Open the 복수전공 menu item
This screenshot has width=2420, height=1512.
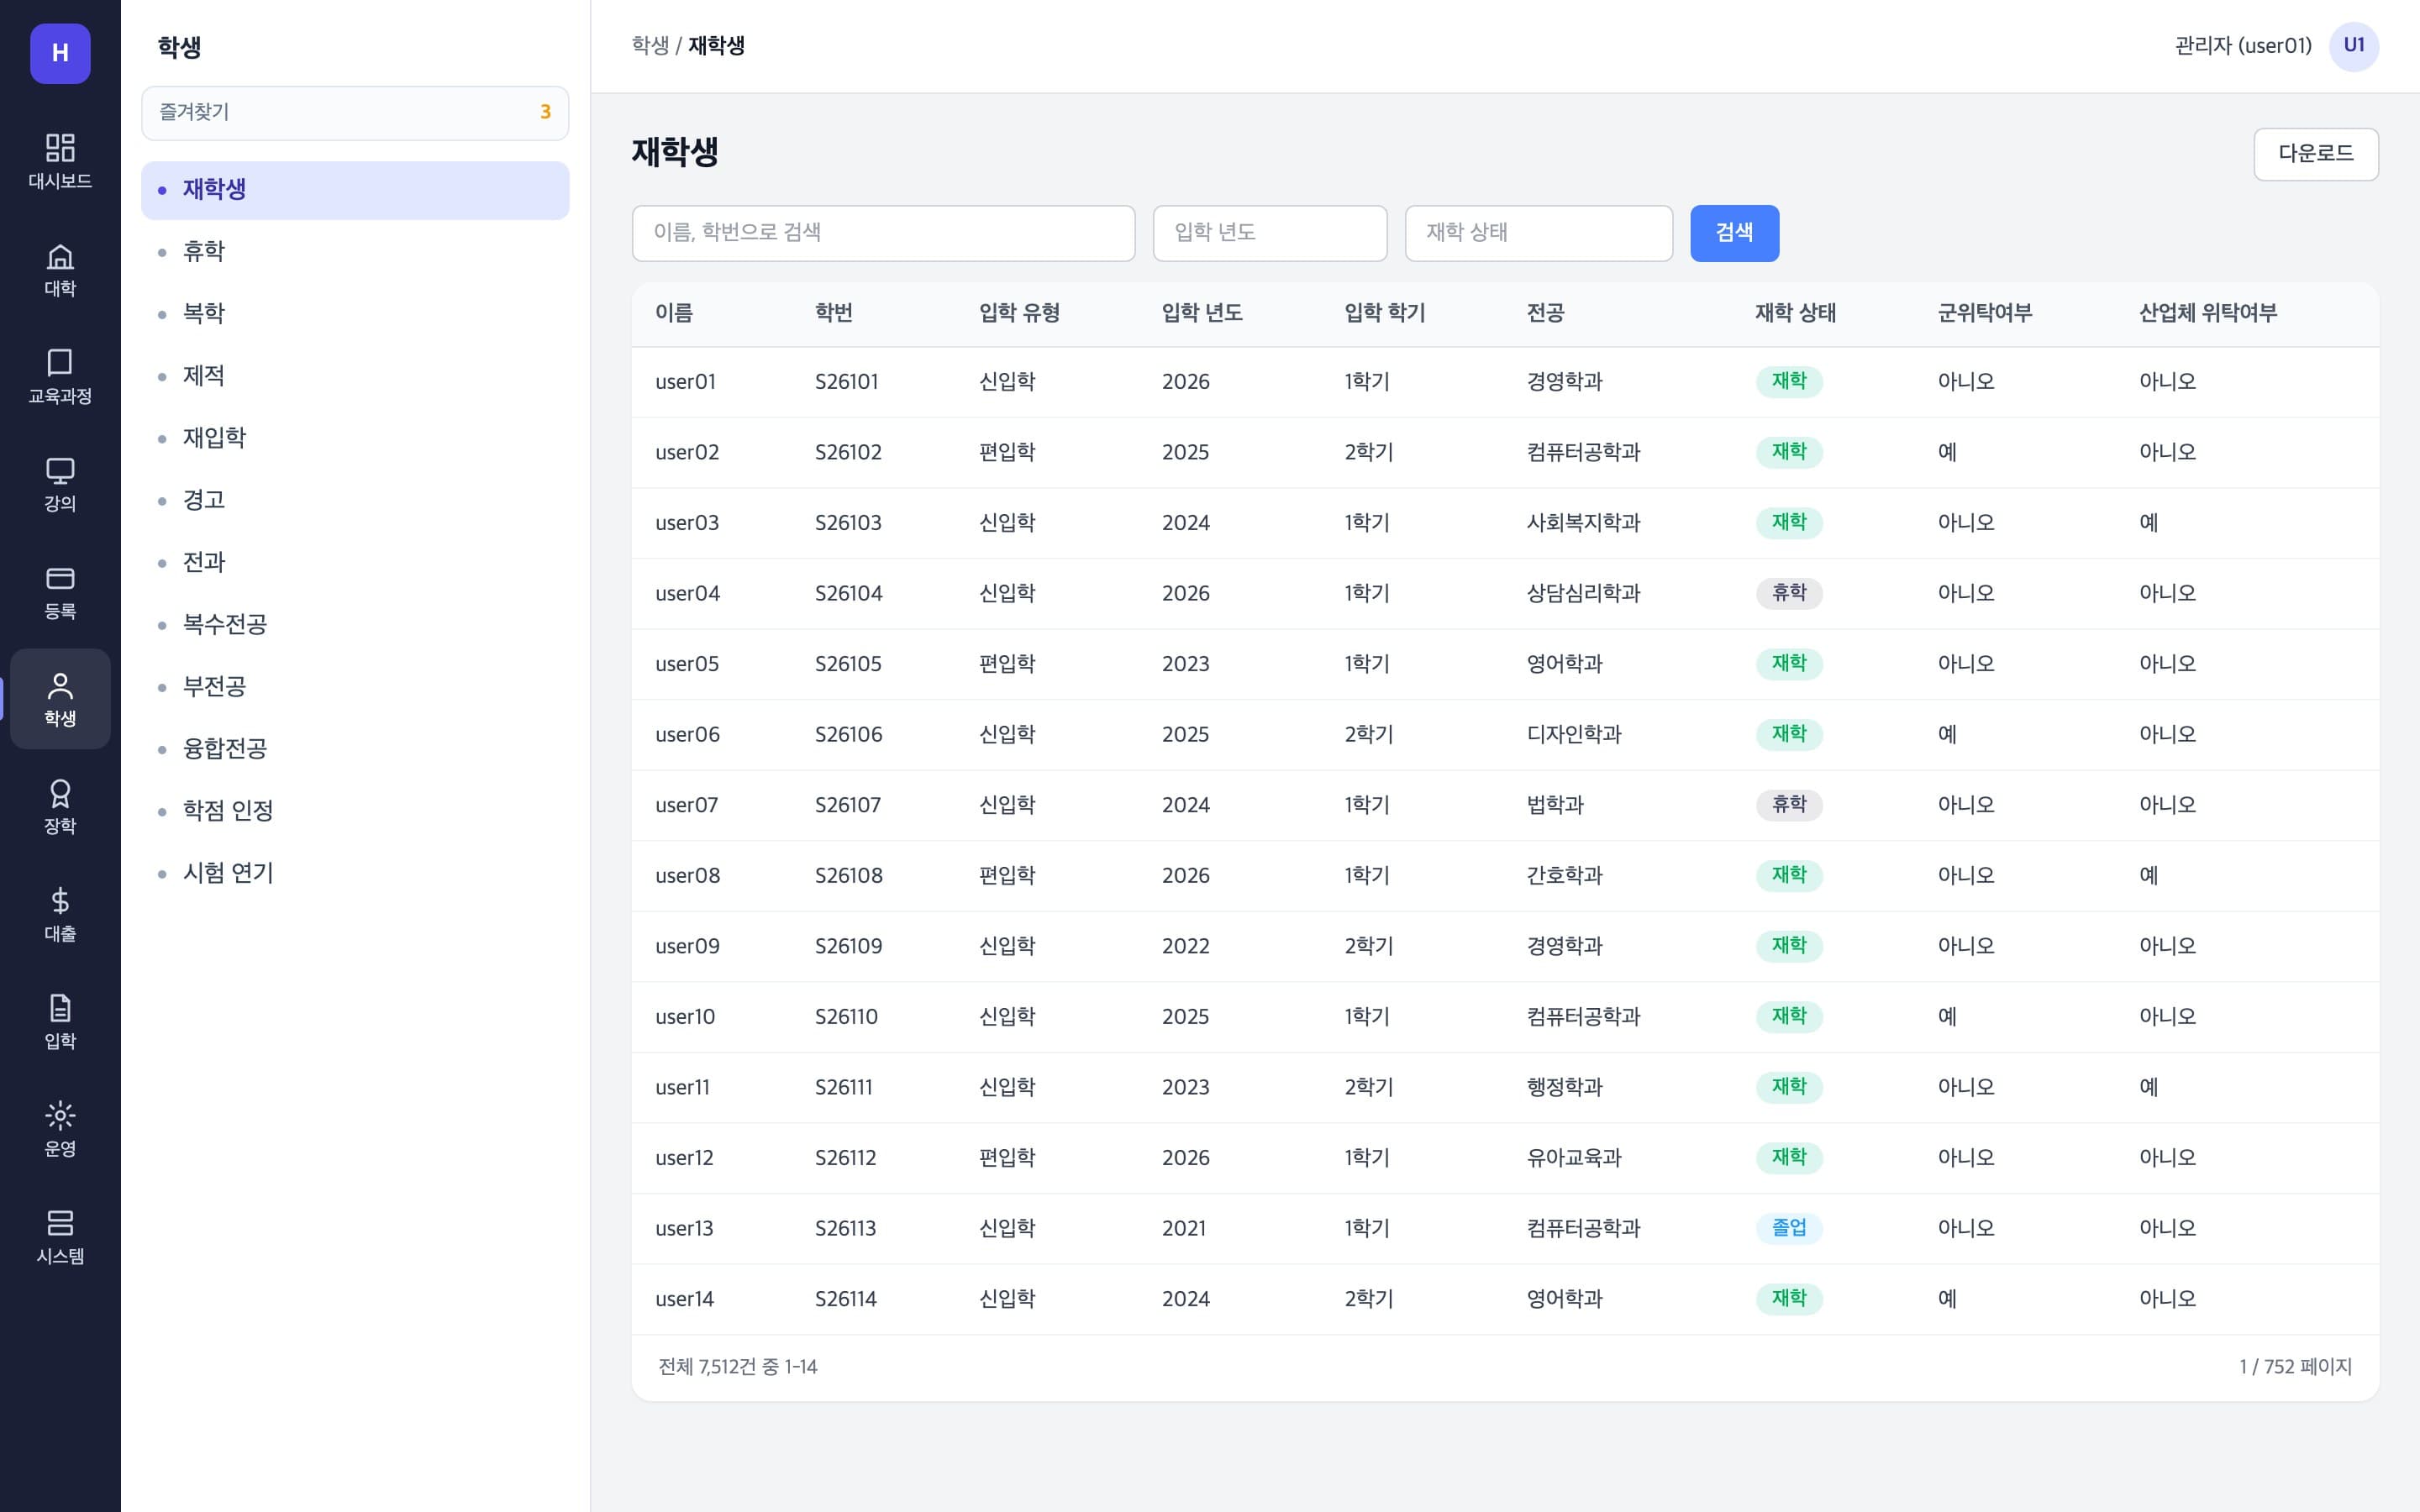[355, 625]
